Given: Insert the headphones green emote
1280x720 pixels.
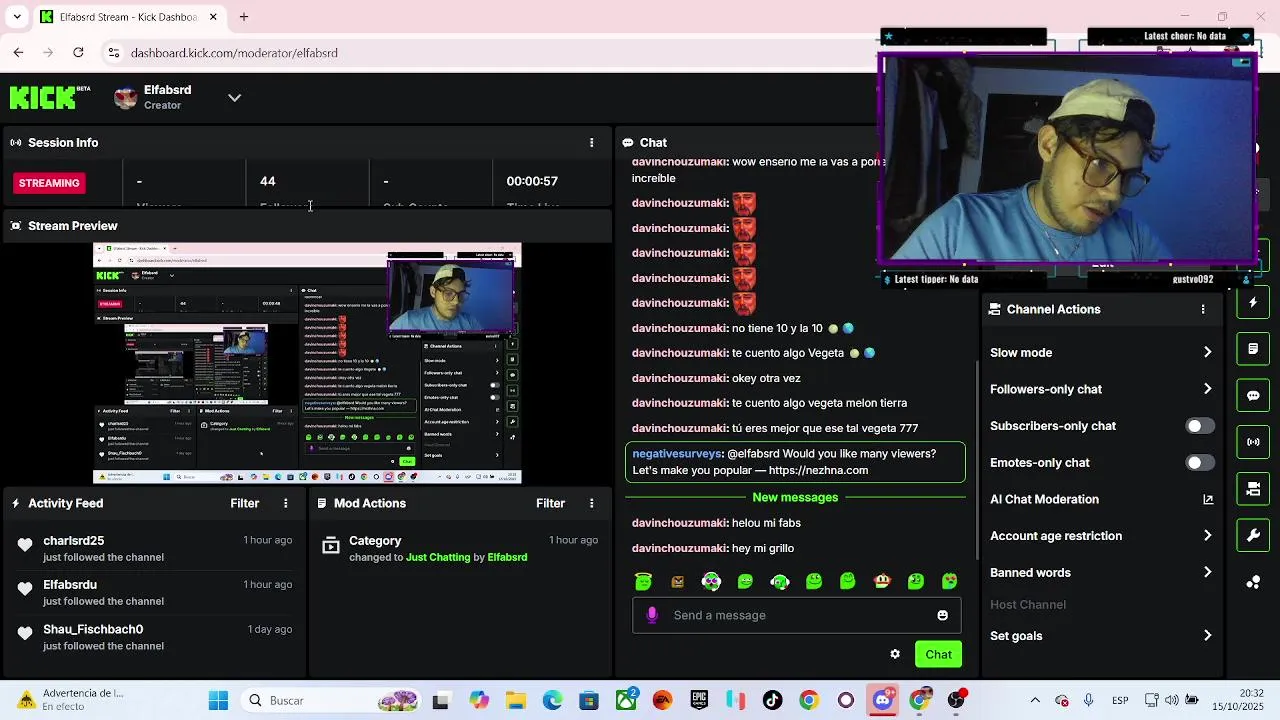Looking at the screenshot, I should pyautogui.click(x=780, y=581).
